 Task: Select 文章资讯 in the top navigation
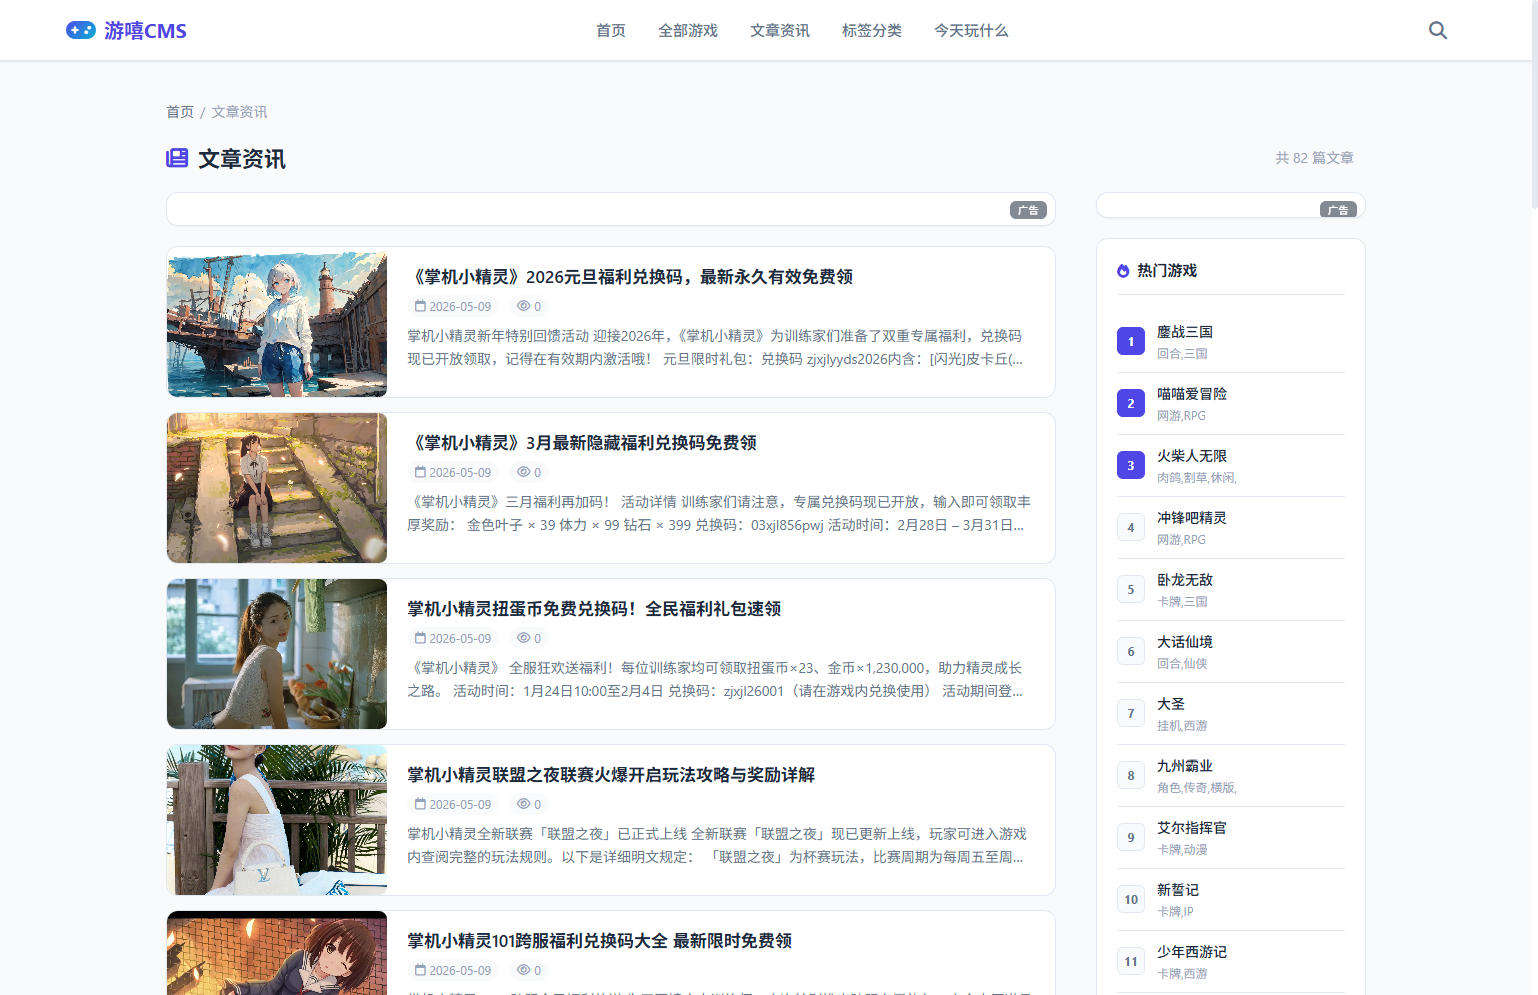point(780,30)
